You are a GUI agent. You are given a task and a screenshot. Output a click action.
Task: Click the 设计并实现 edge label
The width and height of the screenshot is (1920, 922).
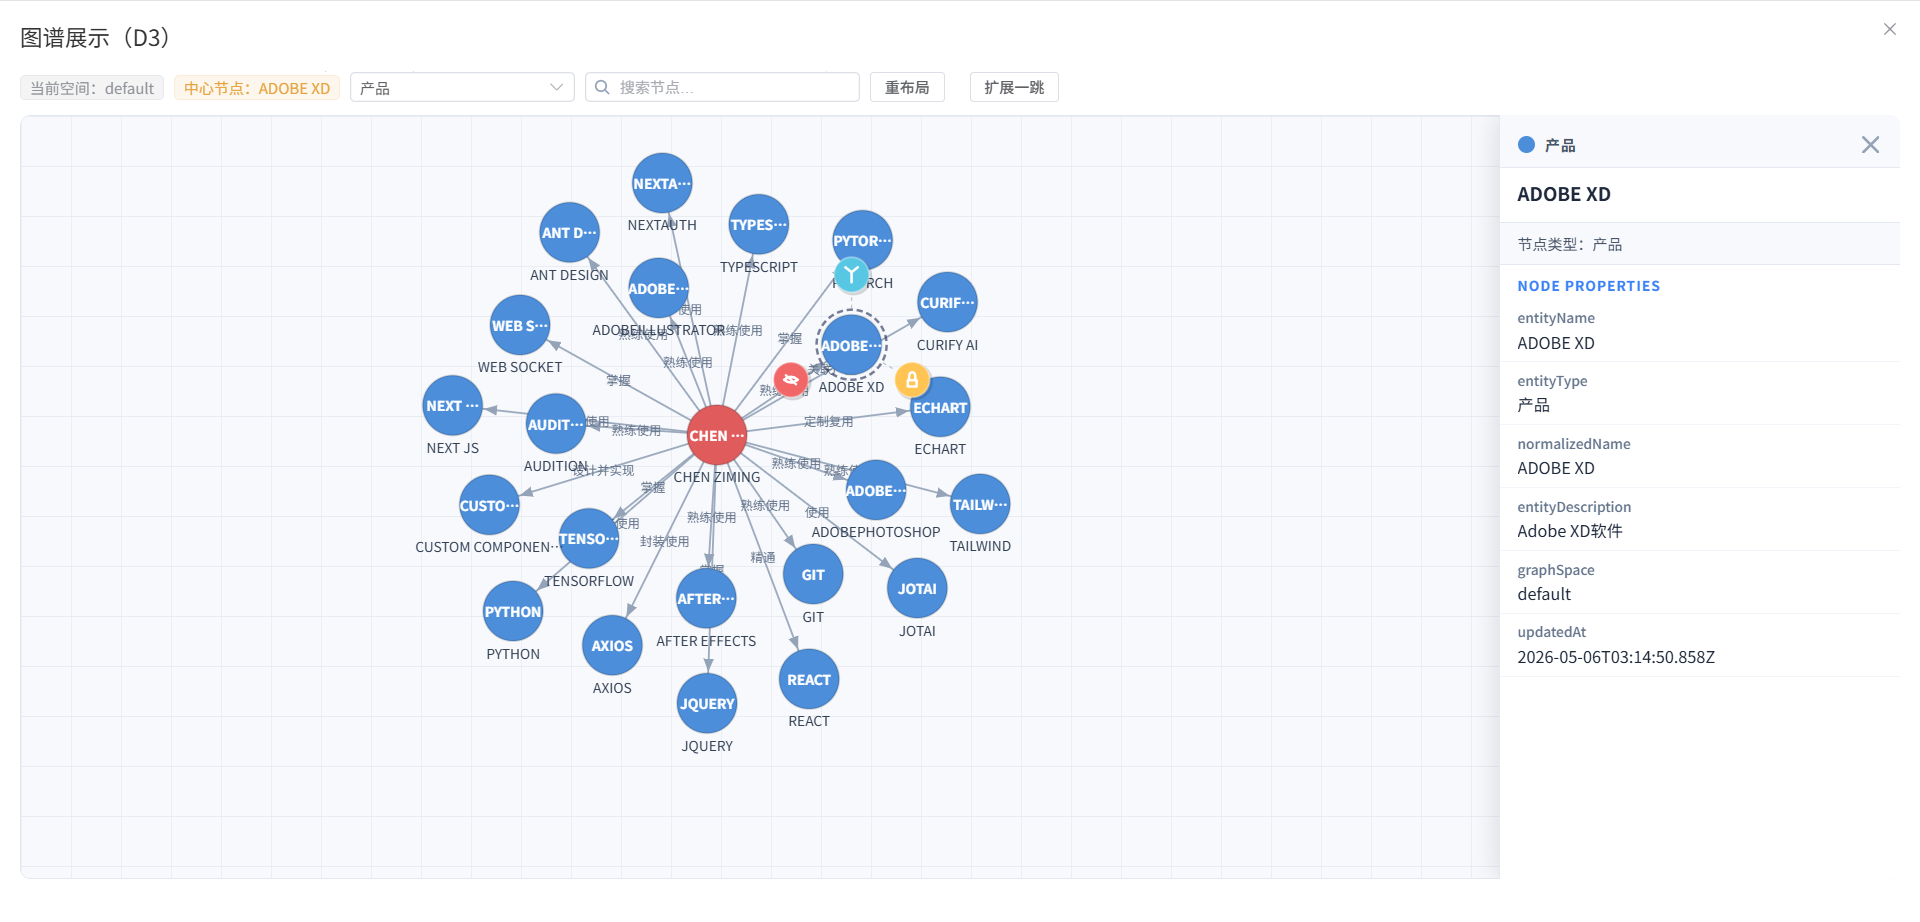[x=604, y=470]
